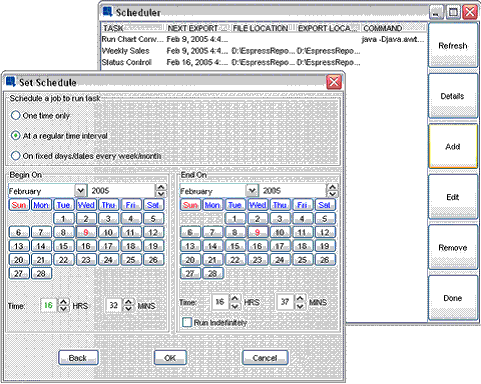
Task: Pick day 13 in End On calendar
Action: tap(190, 246)
